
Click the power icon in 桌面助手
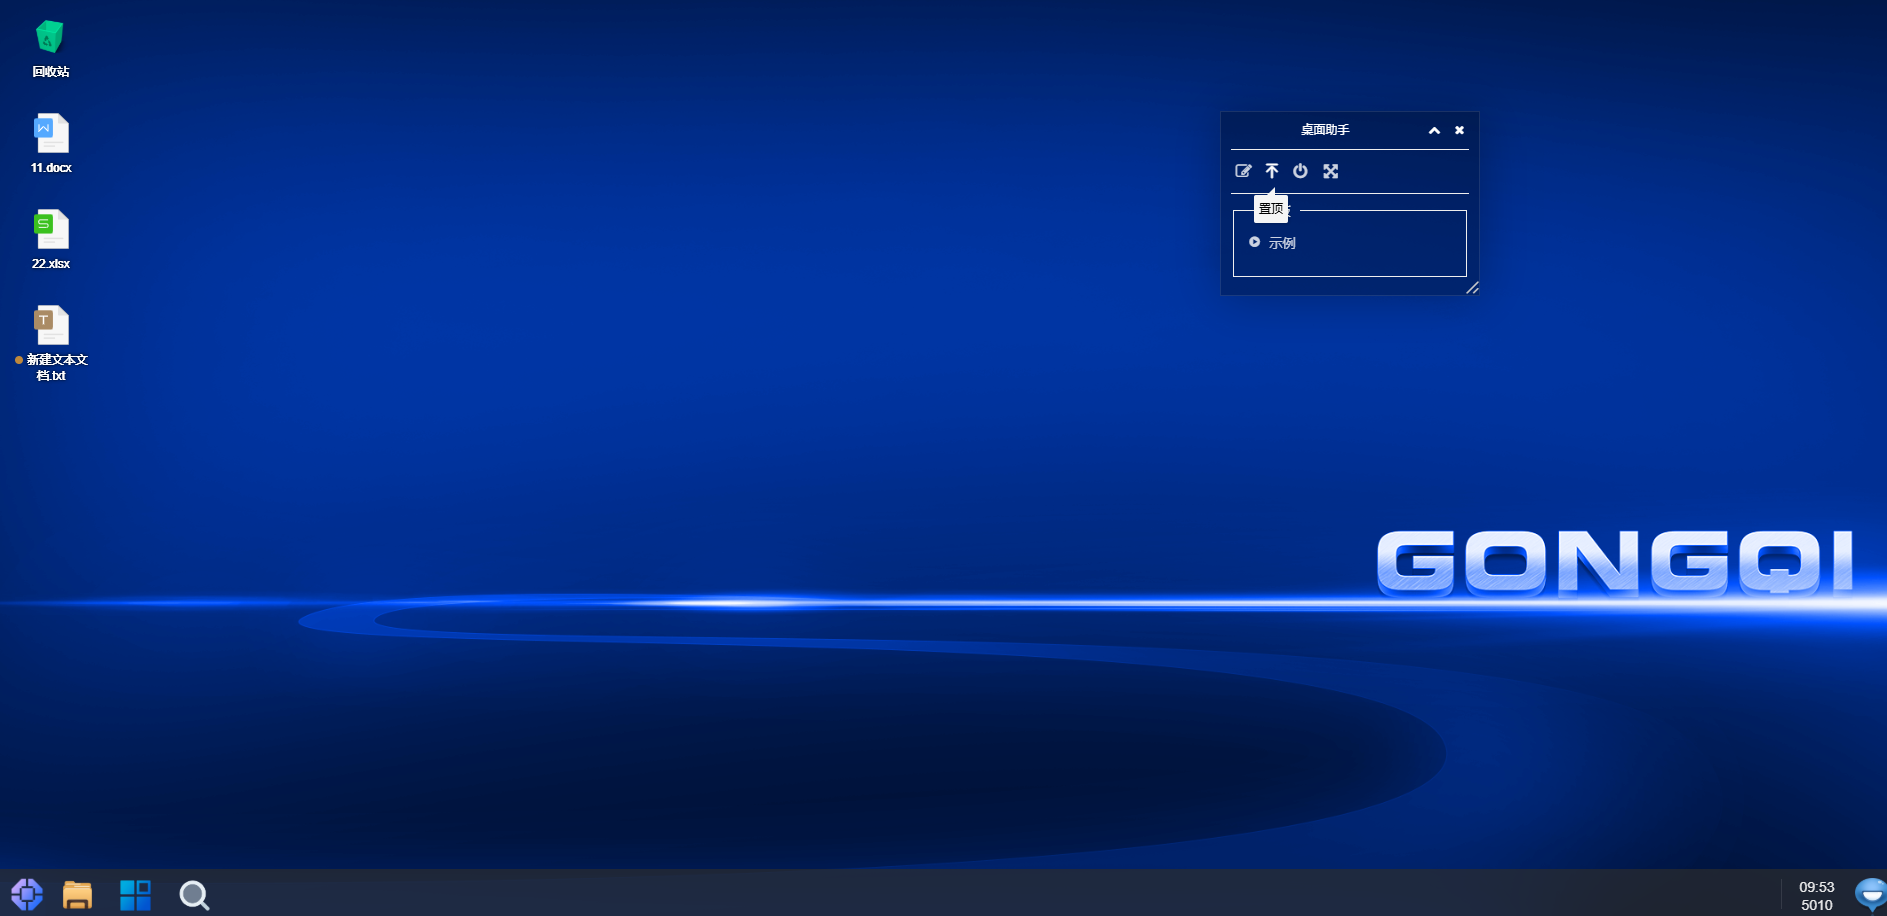1300,171
